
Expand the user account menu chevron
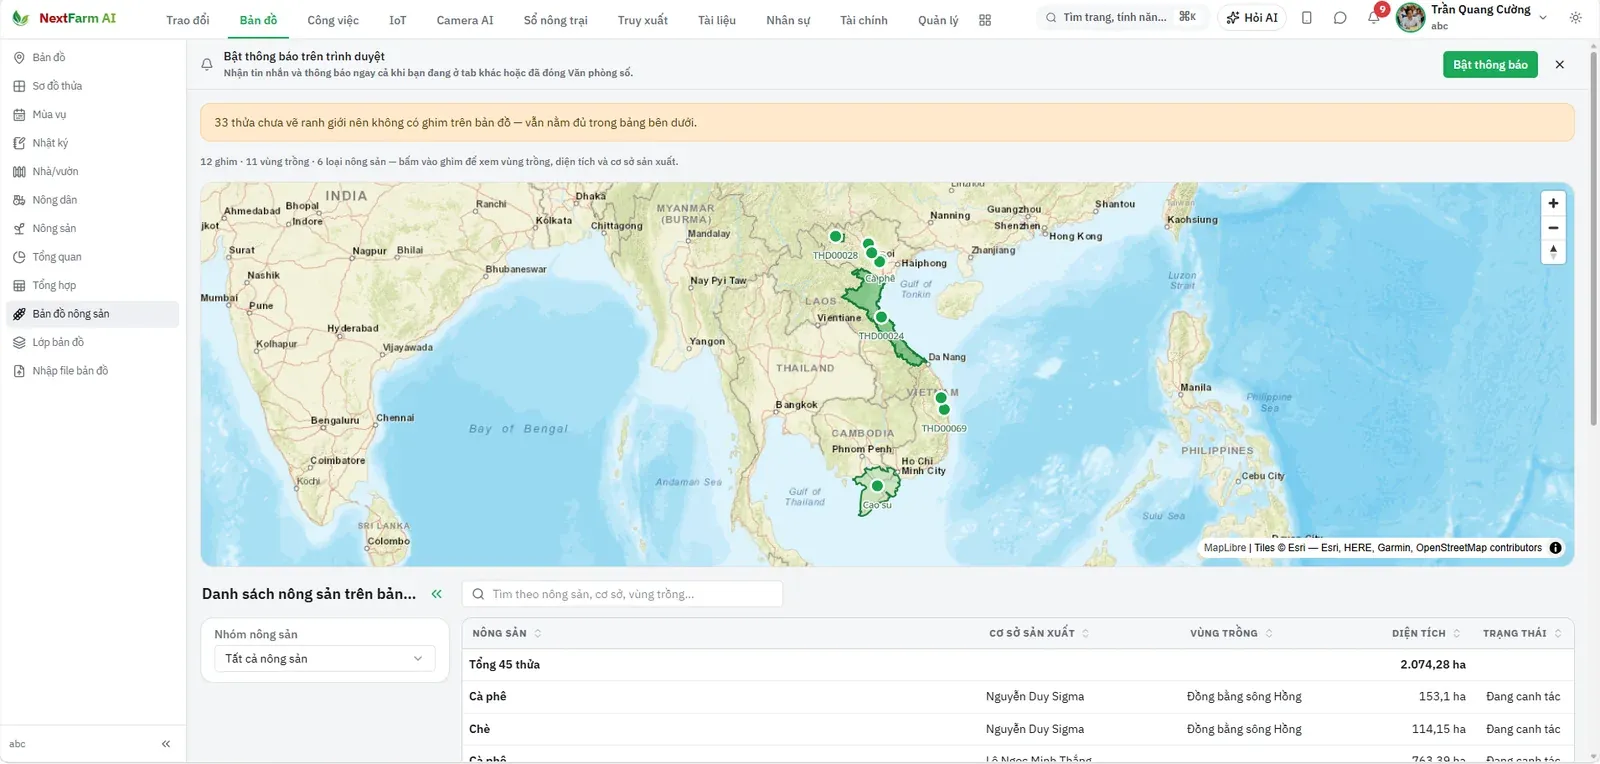point(1542,18)
